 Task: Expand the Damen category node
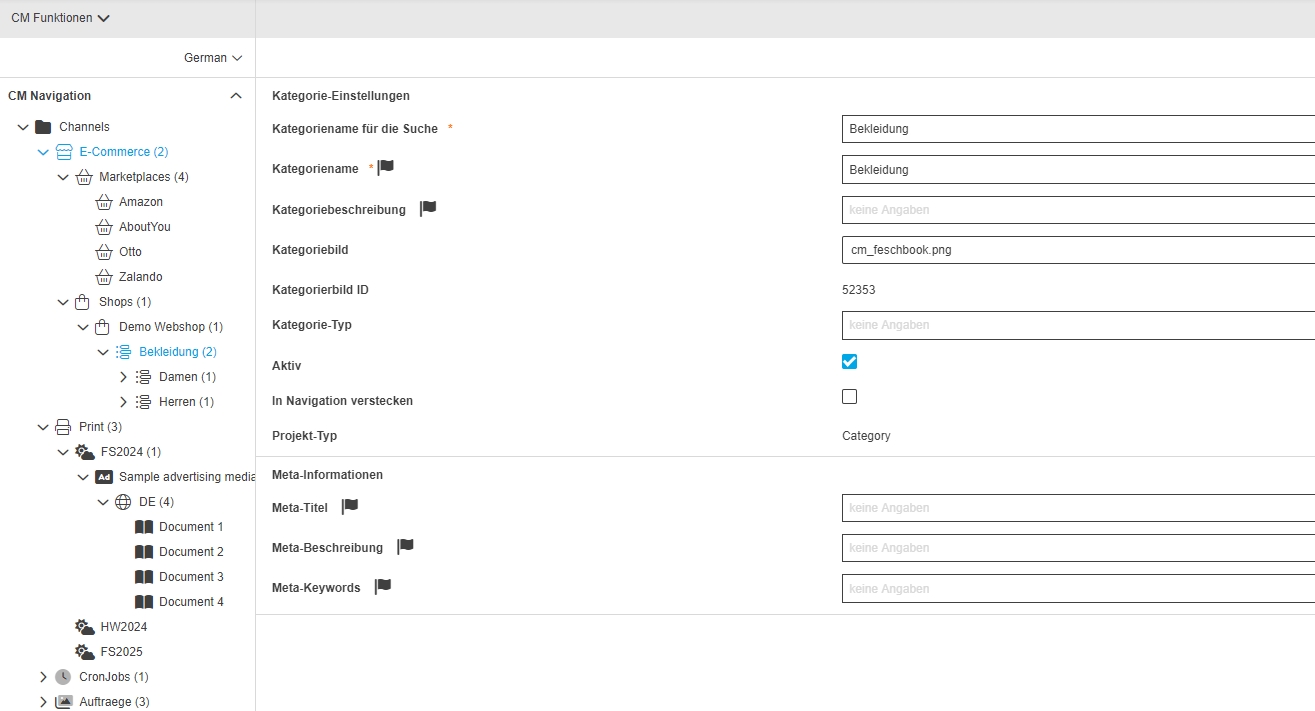(x=123, y=377)
